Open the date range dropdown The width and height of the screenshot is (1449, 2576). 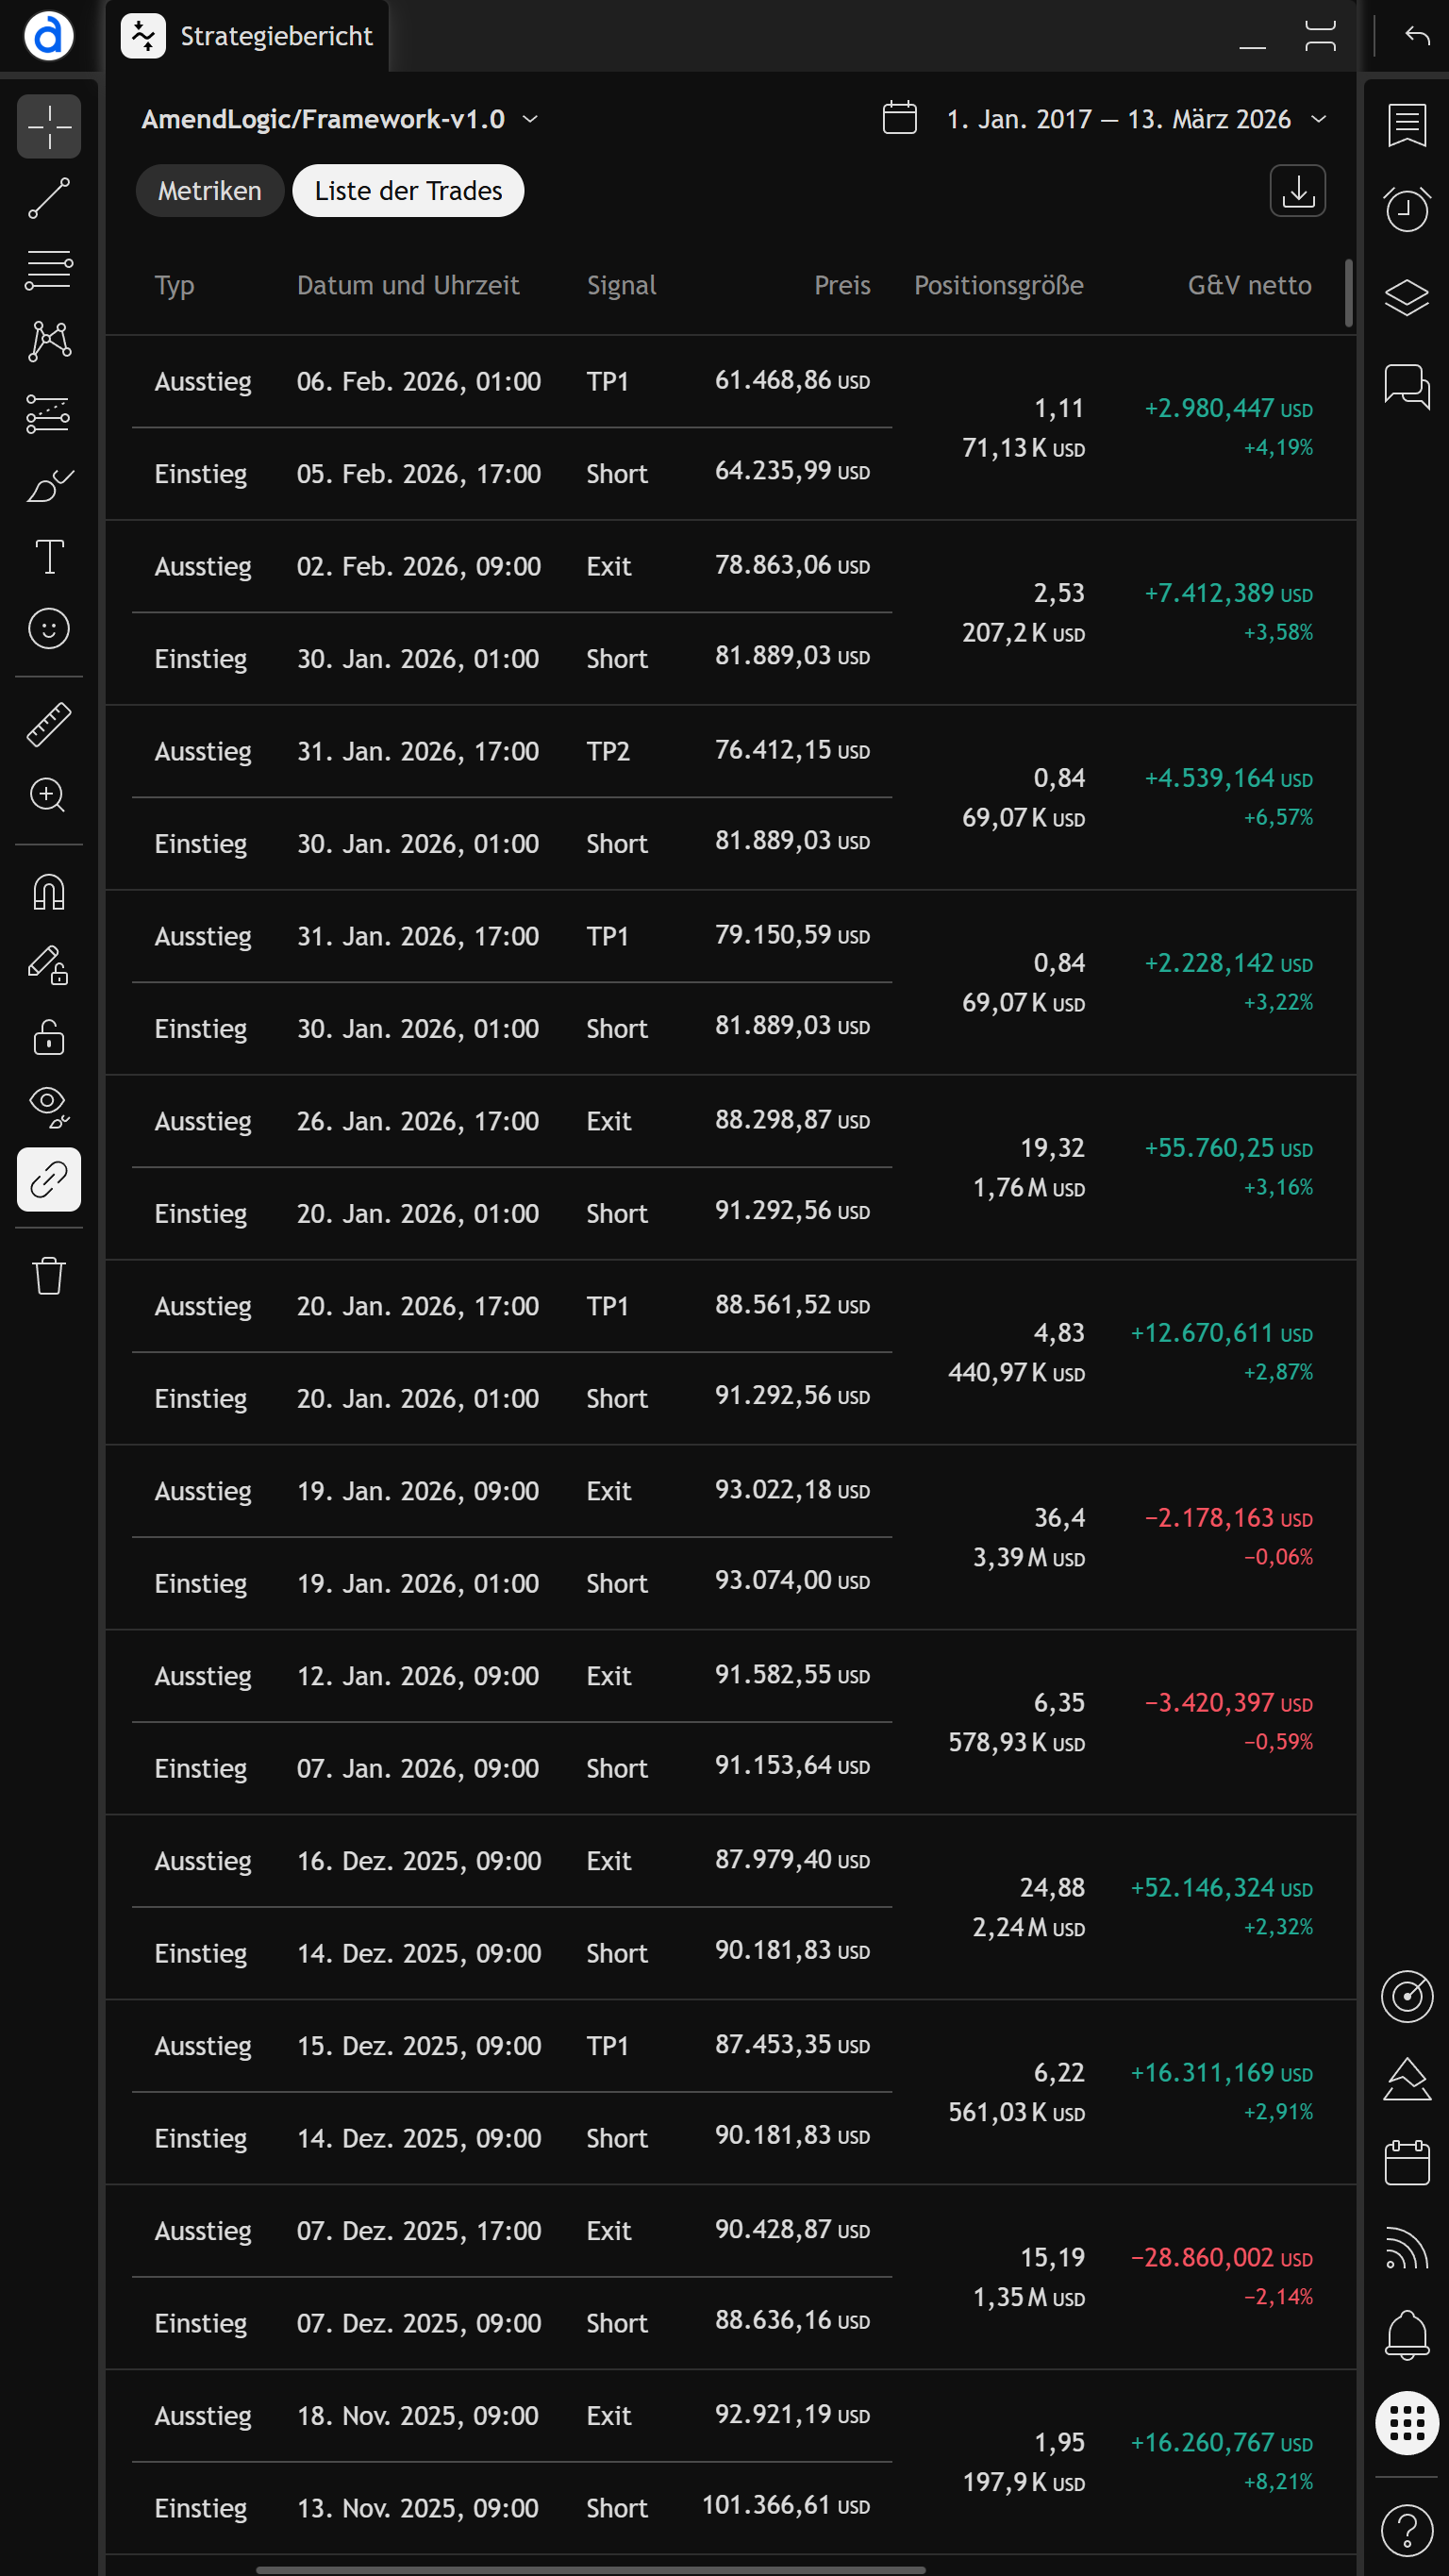[x=1319, y=119]
